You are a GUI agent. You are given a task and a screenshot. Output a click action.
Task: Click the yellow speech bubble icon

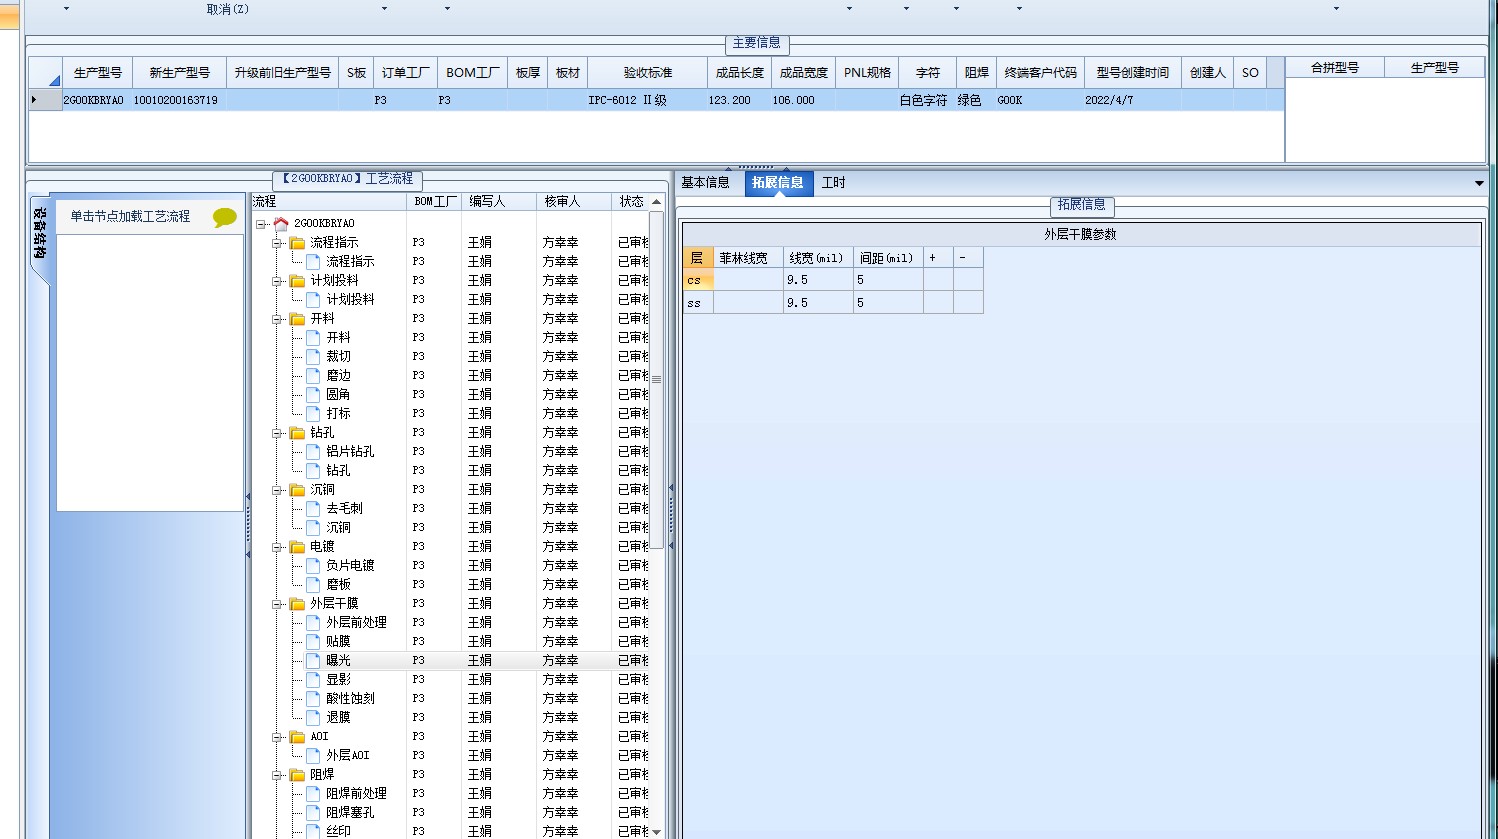point(225,217)
